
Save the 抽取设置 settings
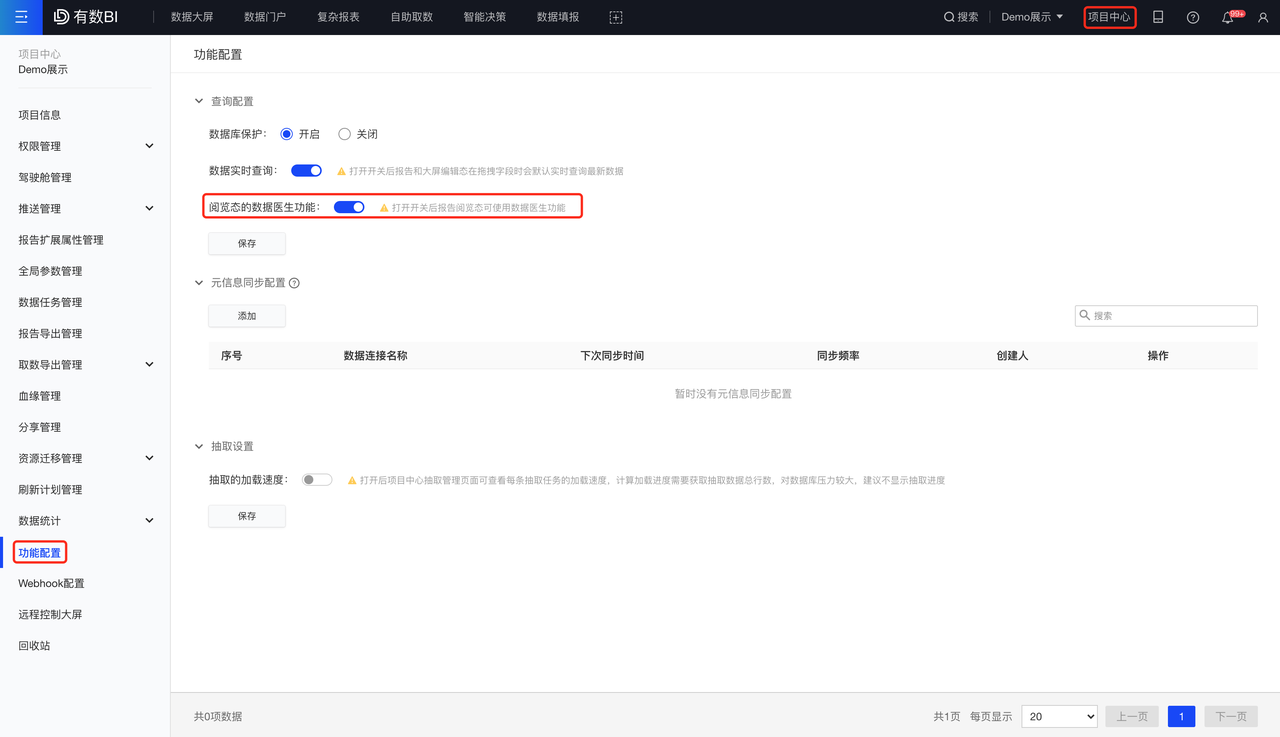247,516
